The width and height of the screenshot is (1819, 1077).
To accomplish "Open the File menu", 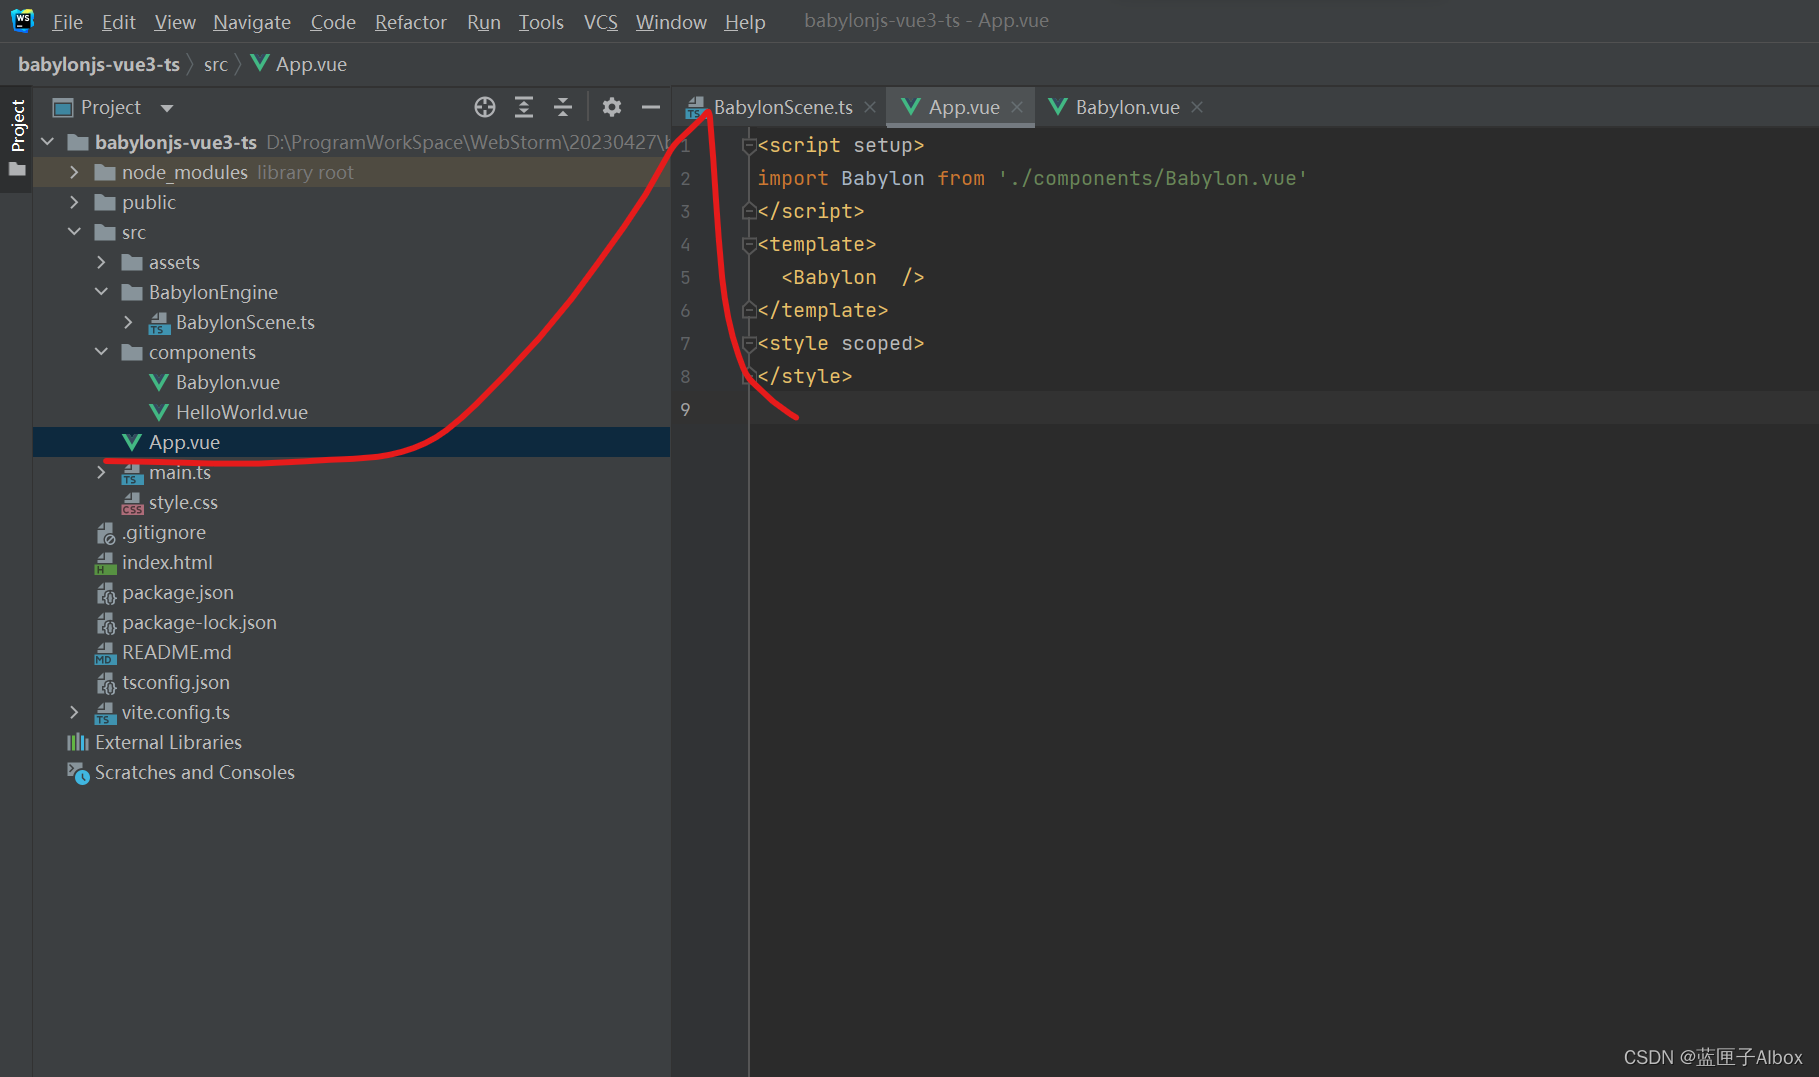I will click(x=68, y=22).
